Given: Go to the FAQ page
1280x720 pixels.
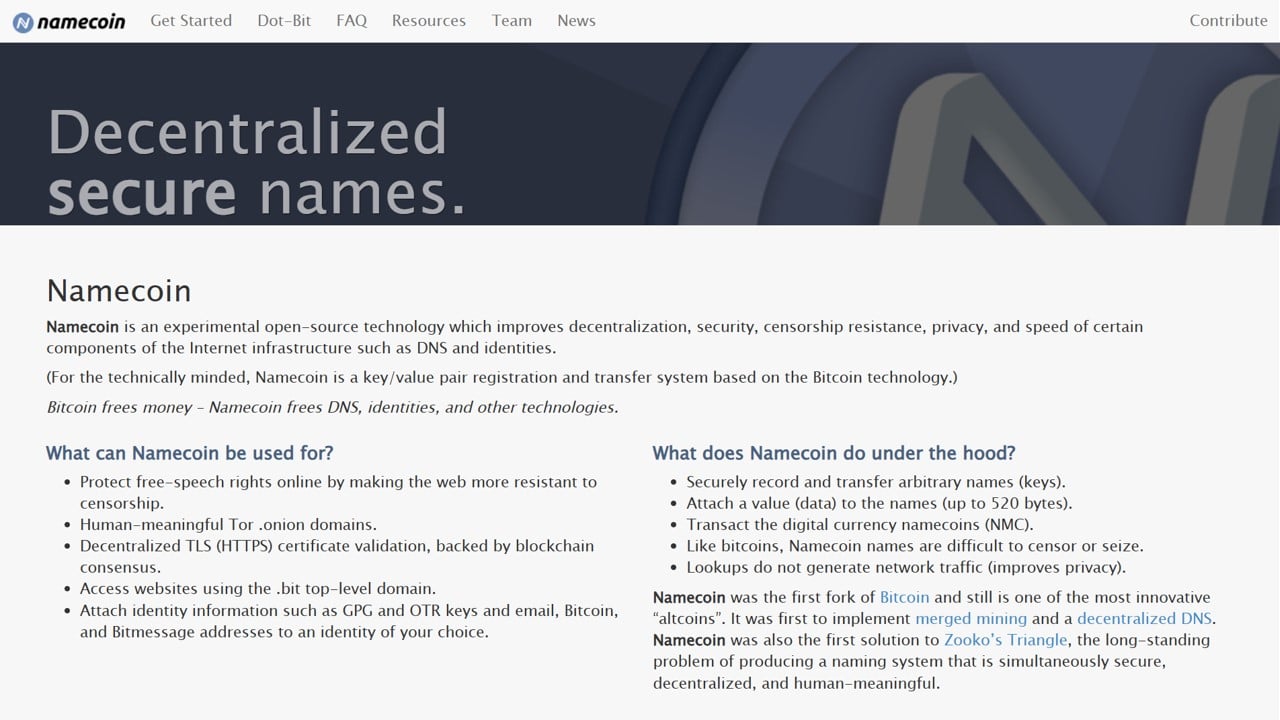Looking at the screenshot, I should [x=352, y=20].
